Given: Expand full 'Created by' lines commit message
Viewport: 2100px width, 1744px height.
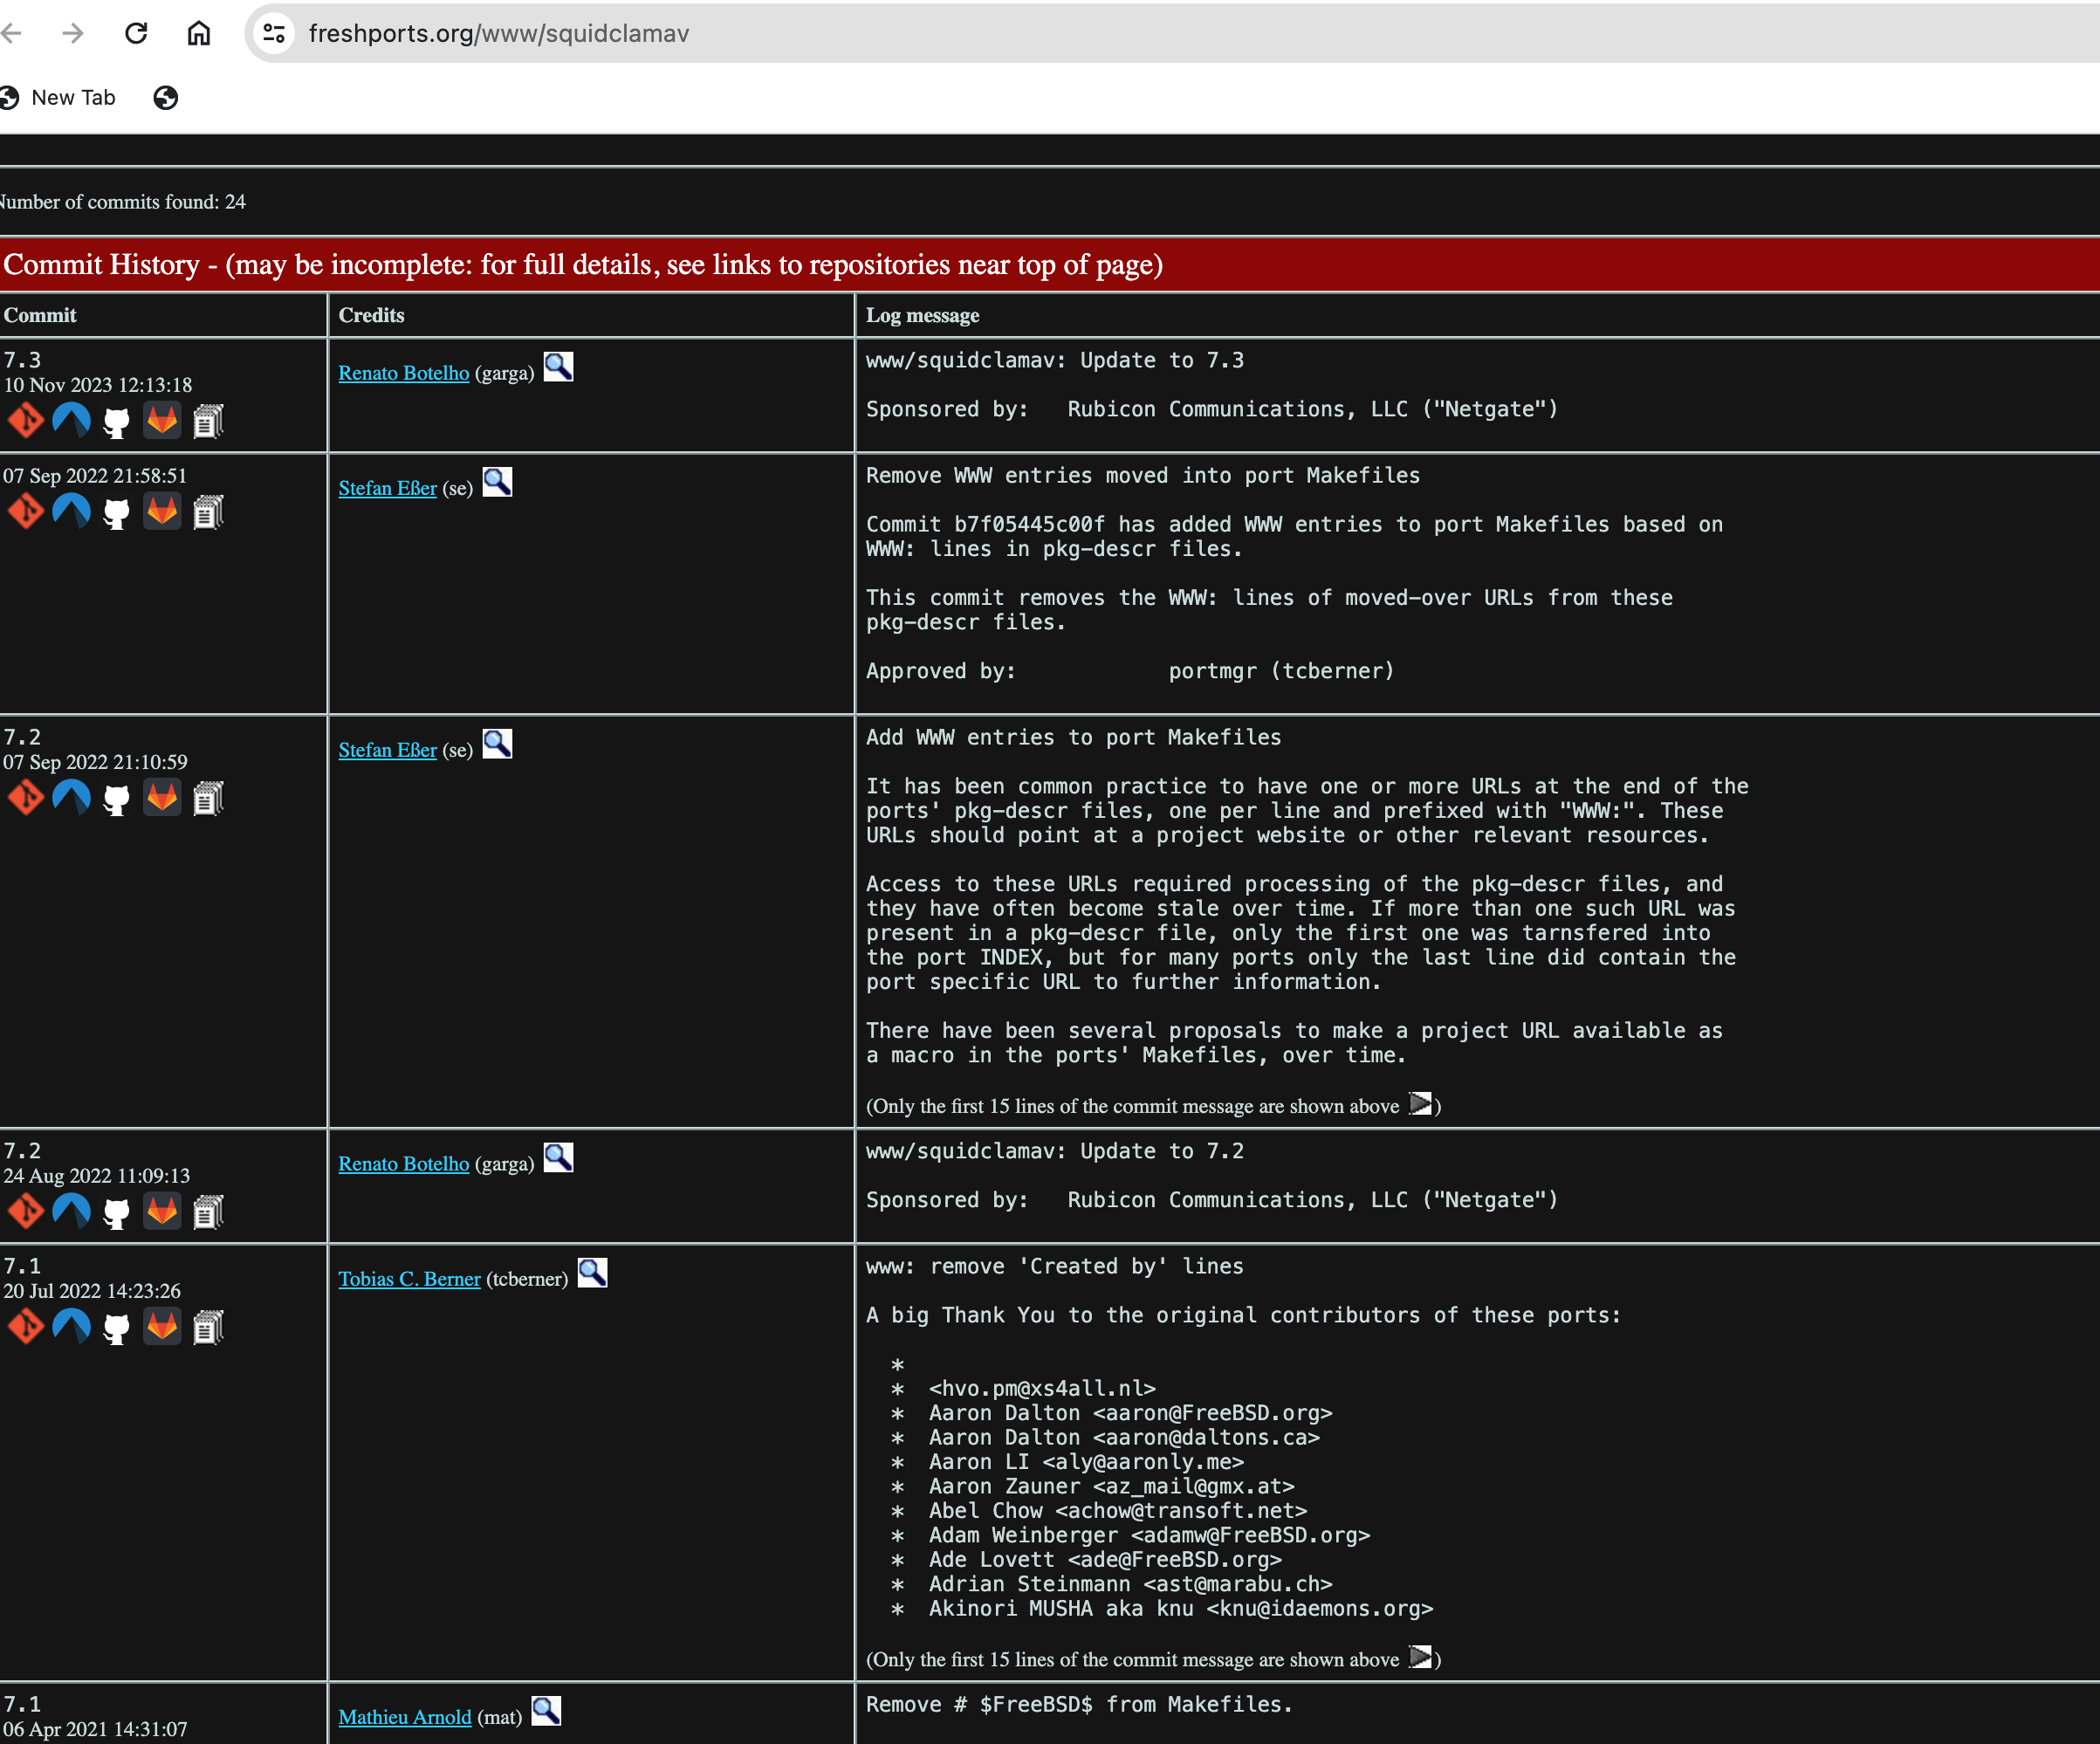Looking at the screenshot, I should click(x=1420, y=1657).
